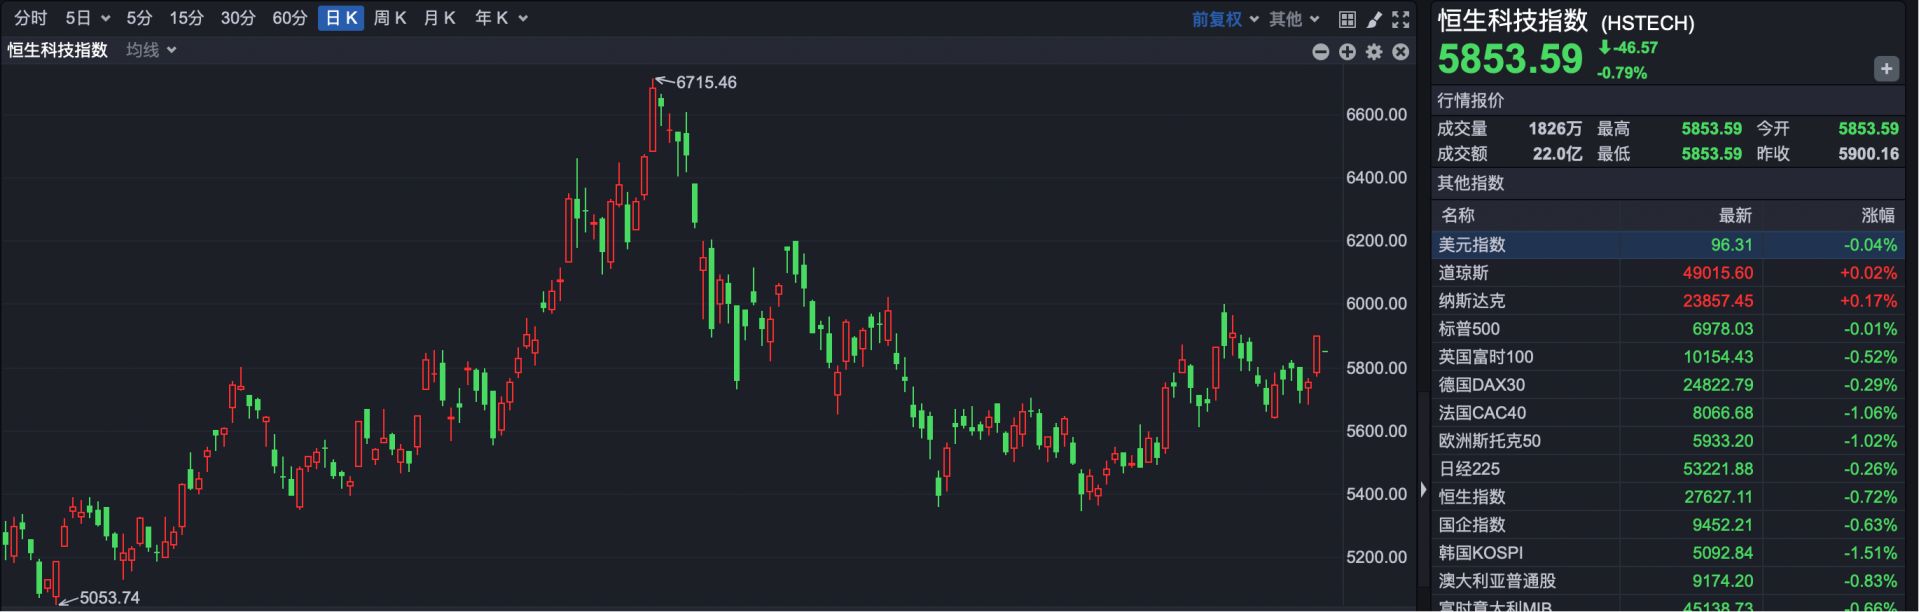Open the chart grid layout icon

pos(1347,19)
